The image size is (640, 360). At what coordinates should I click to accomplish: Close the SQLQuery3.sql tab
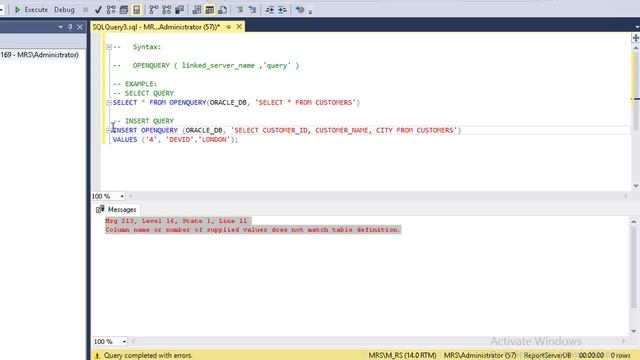239,27
